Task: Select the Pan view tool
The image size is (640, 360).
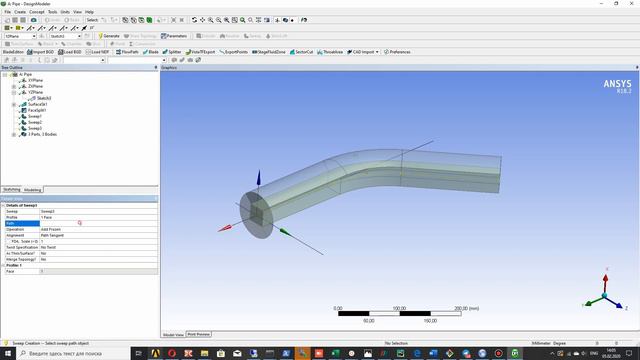Action: pyautogui.click(x=202, y=20)
